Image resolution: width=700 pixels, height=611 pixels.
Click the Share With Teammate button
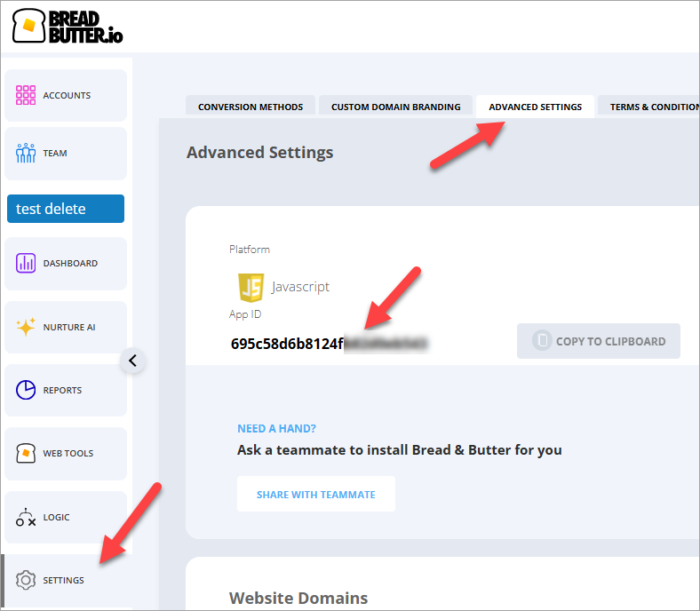(316, 494)
